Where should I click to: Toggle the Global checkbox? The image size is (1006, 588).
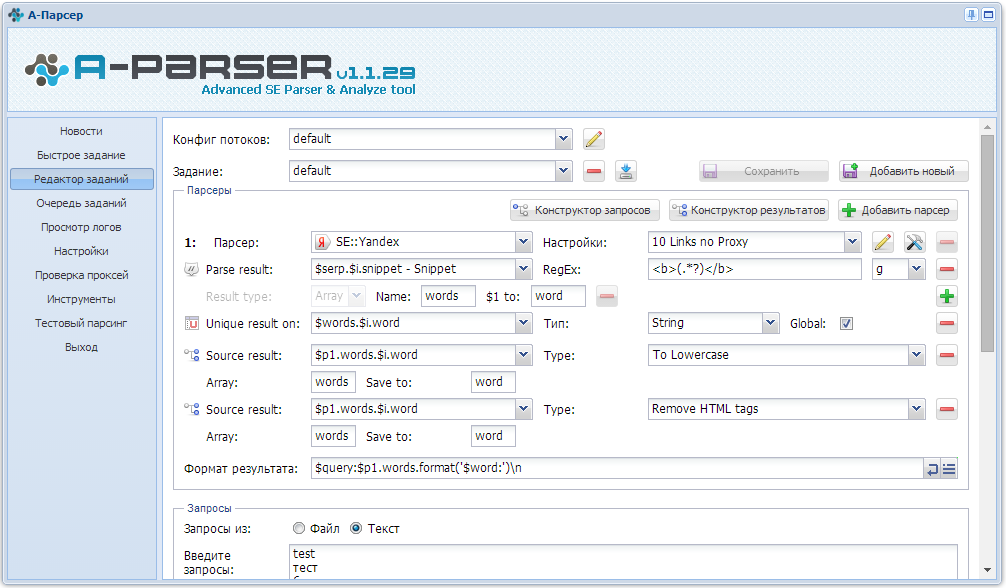pyautogui.click(x=846, y=324)
